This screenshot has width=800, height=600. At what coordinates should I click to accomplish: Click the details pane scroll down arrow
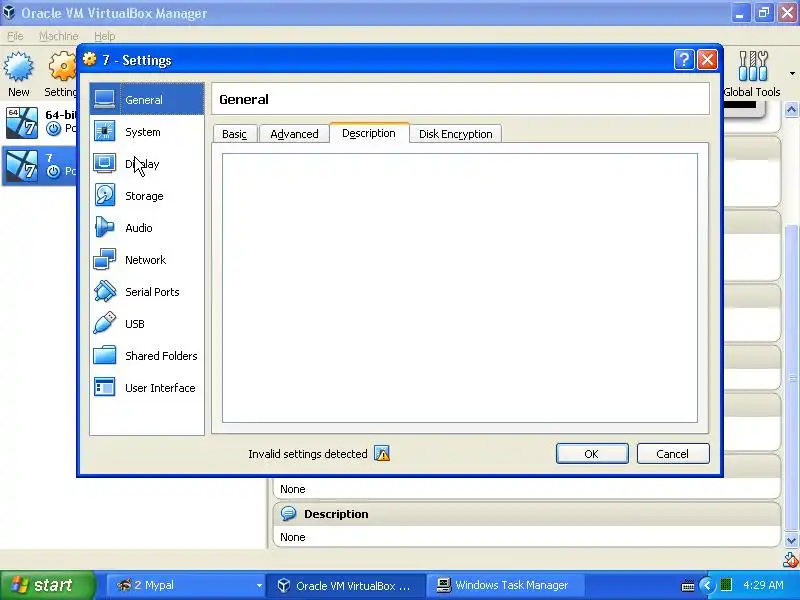[x=791, y=541]
